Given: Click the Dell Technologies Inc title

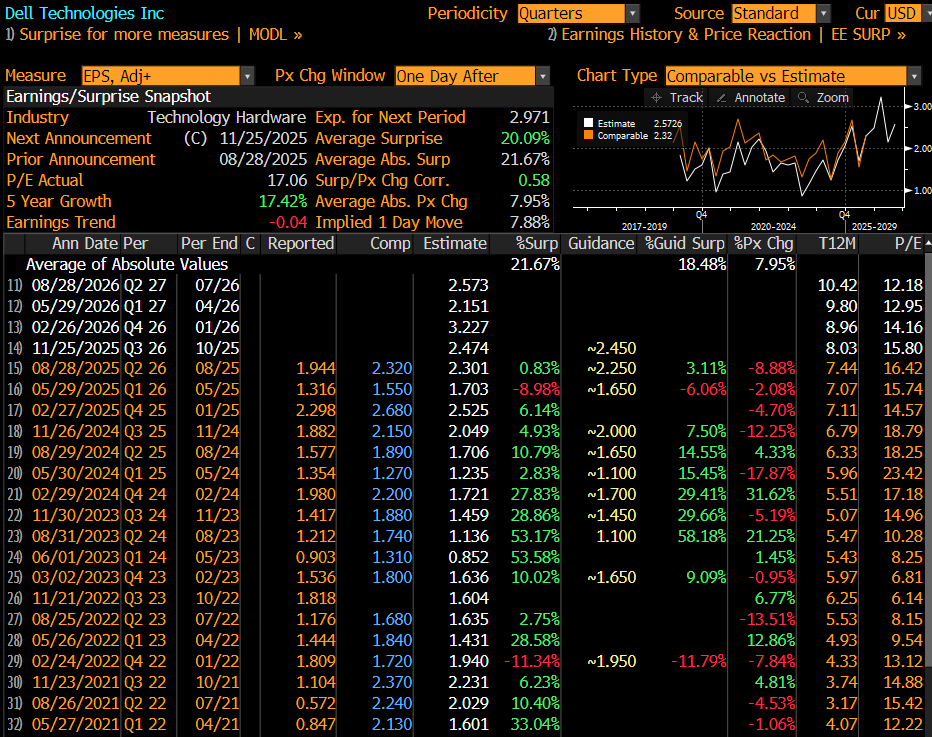Looking at the screenshot, I should [x=84, y=13].
